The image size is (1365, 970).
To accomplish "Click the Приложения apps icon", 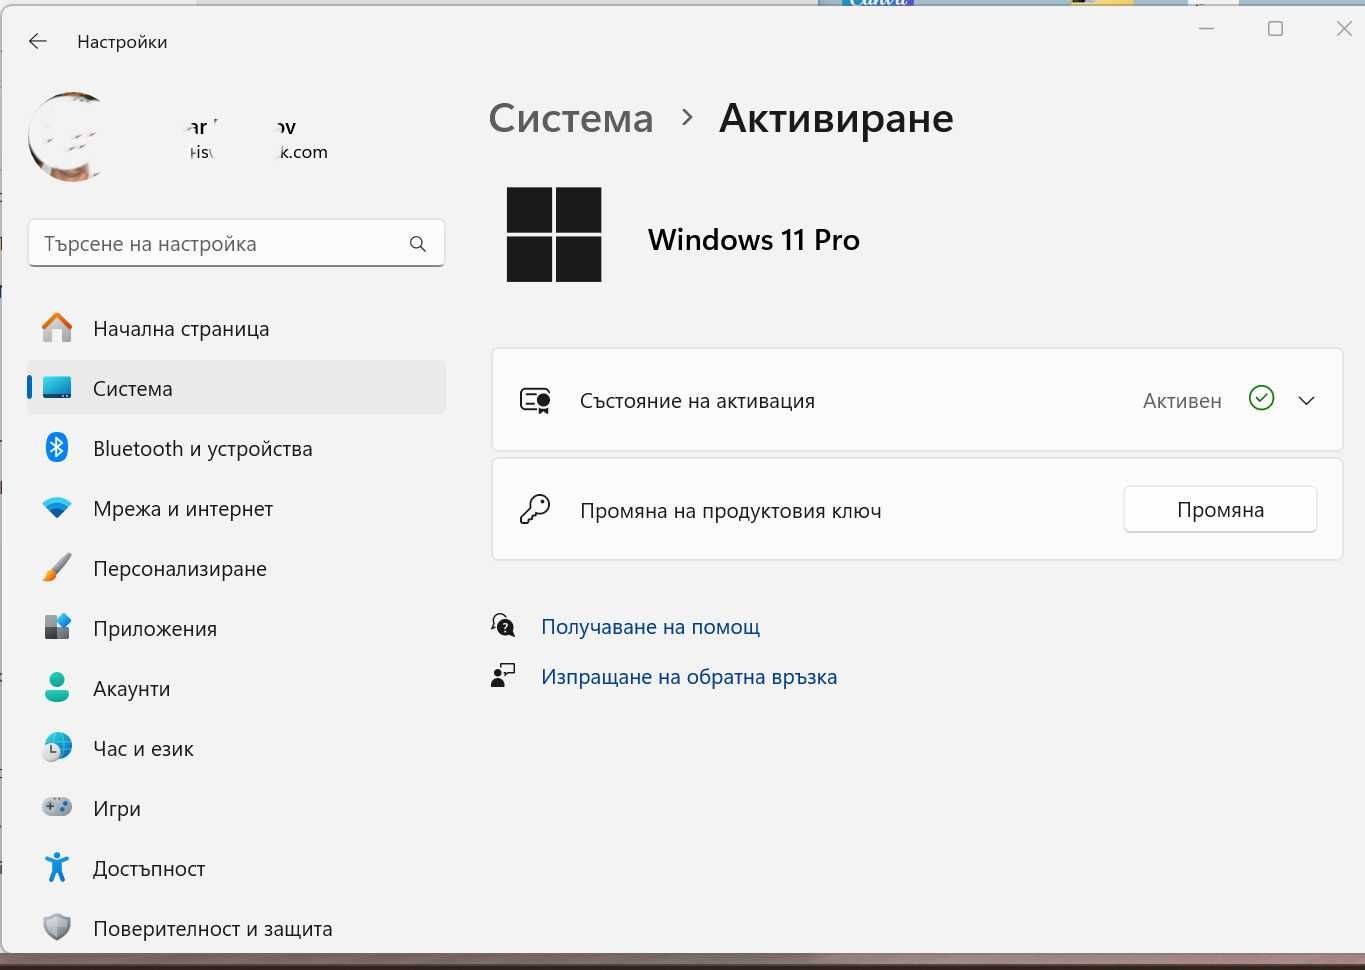I will click(x=57, y=627).
